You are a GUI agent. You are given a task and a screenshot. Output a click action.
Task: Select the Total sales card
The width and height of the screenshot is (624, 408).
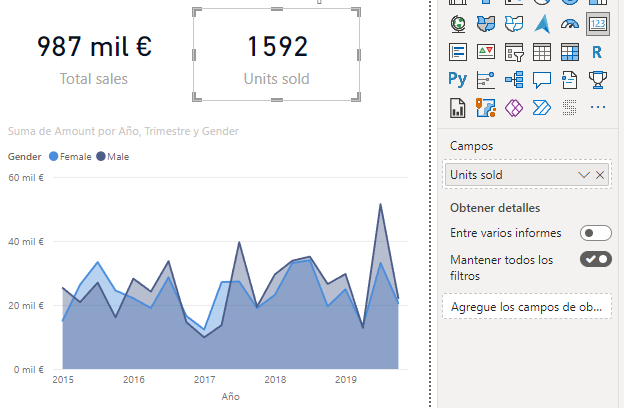pyautogui.click(x=94, y=58)
